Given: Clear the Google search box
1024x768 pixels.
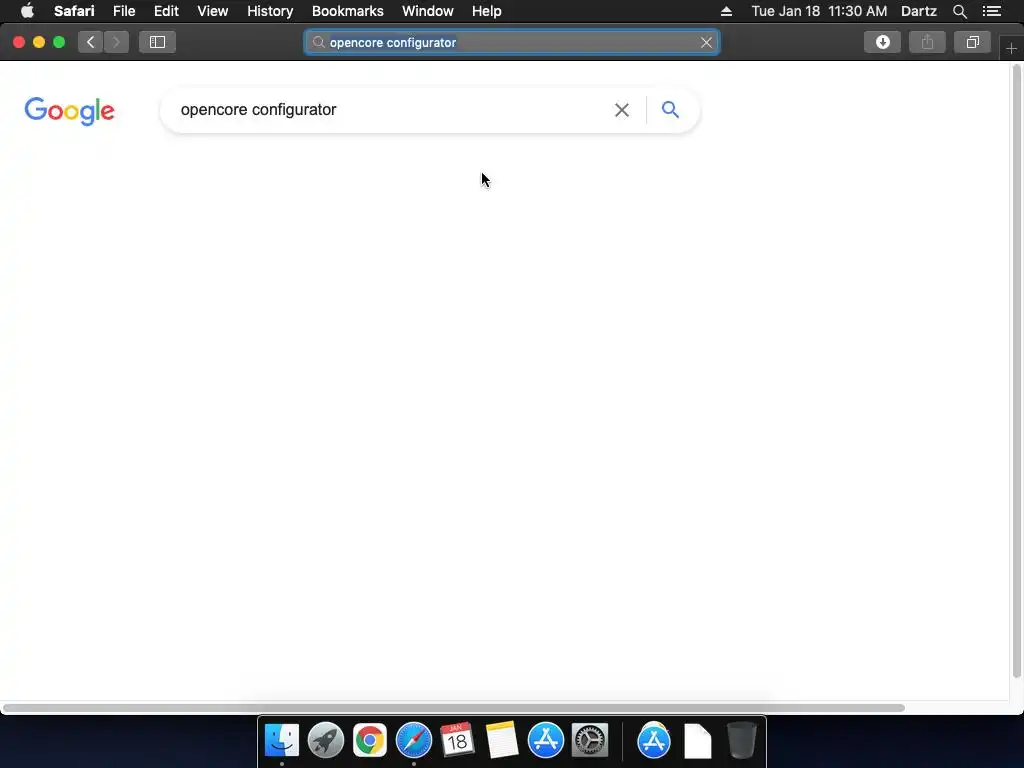Looking at the screenshot, I should click(x=622, y=110).
